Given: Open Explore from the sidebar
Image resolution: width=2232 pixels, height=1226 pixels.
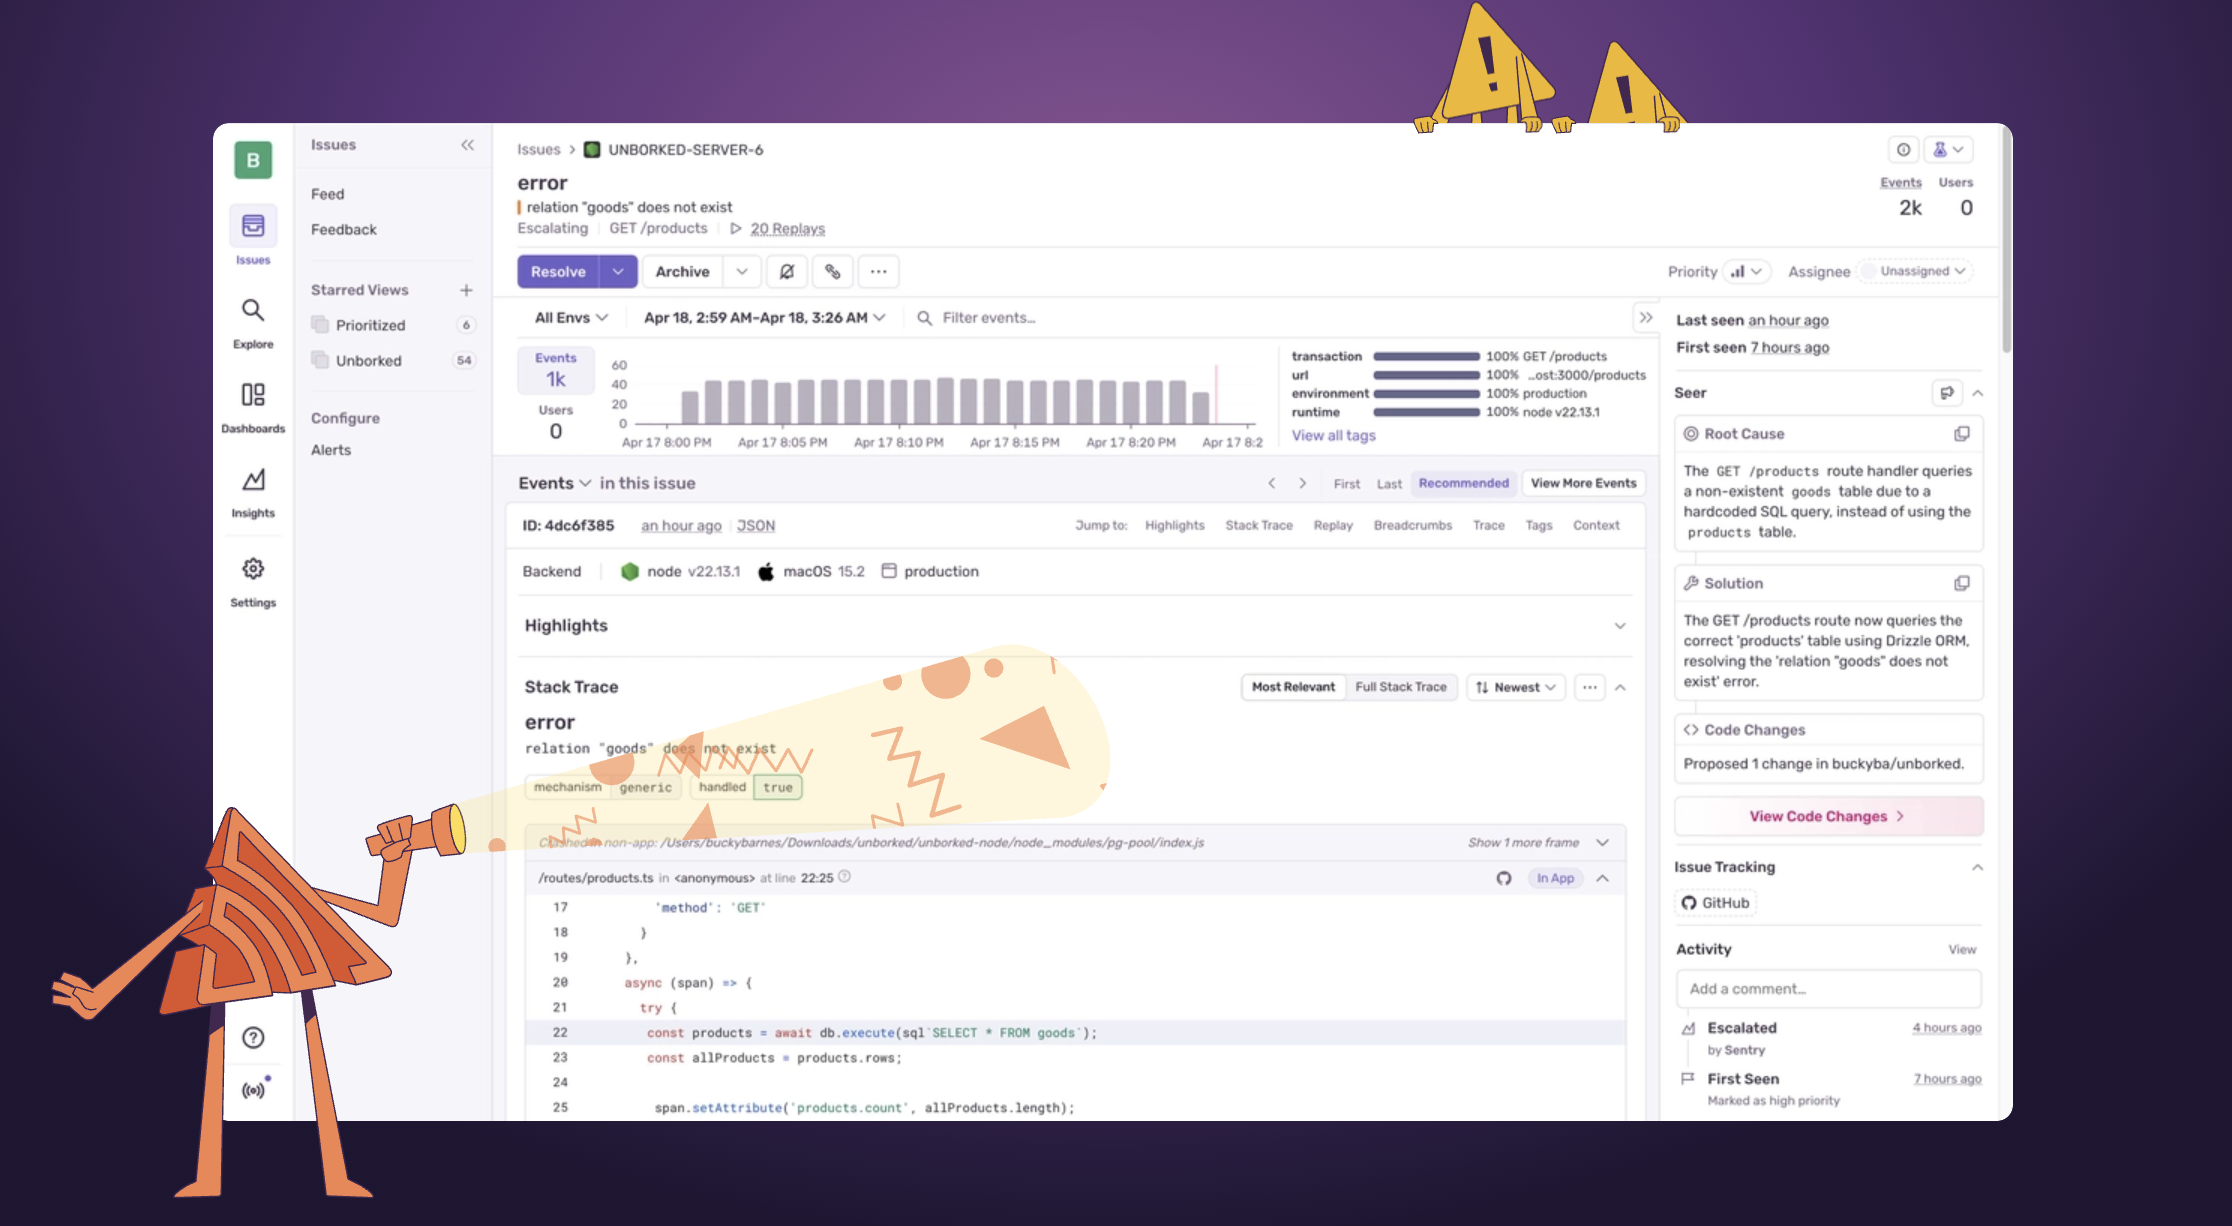Looking at the screenshot, I should (253, 311).
